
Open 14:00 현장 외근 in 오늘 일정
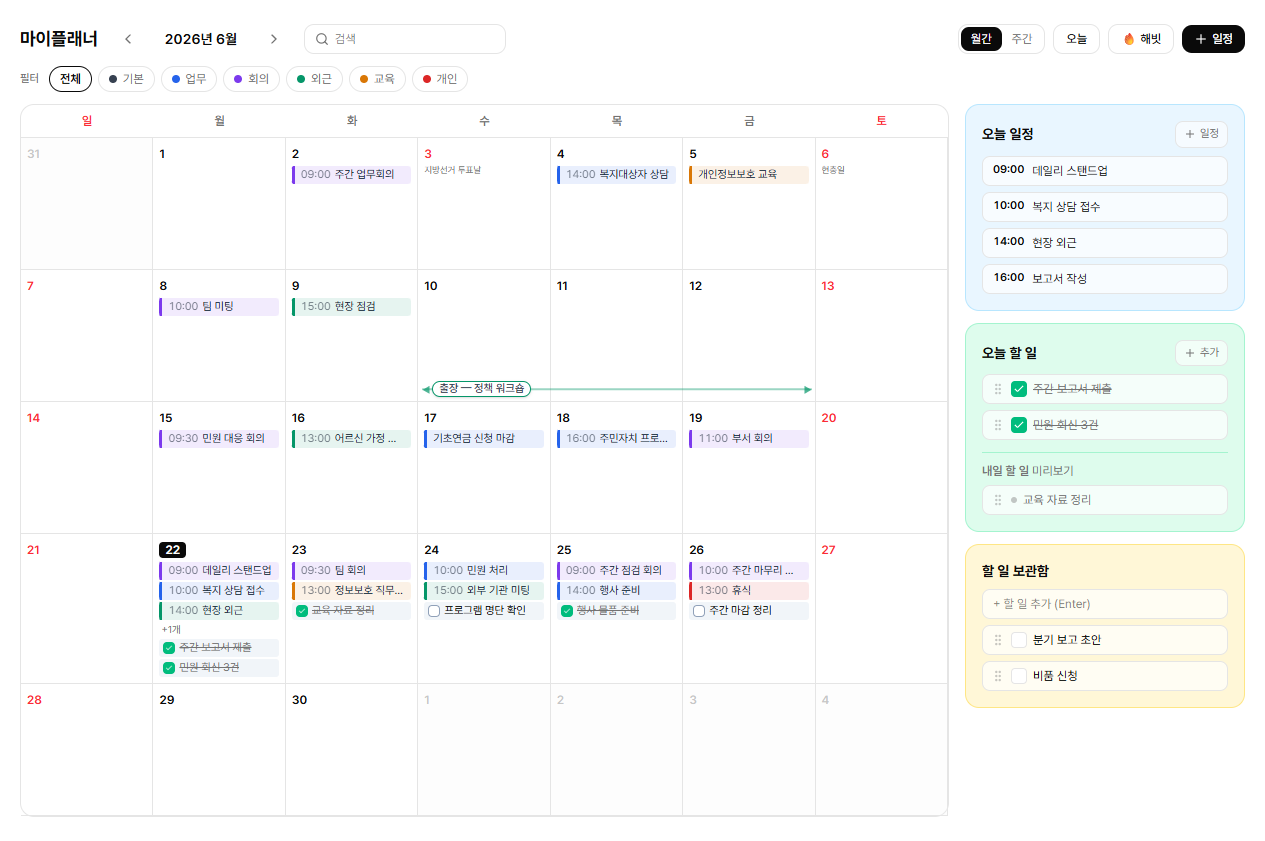click(x=1104, y=243)
